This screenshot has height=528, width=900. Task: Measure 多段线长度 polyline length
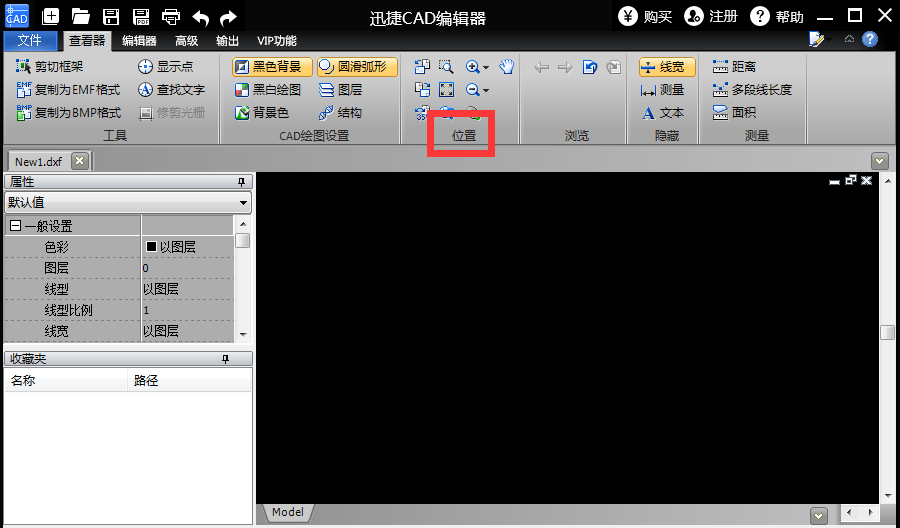coord(752,90)
